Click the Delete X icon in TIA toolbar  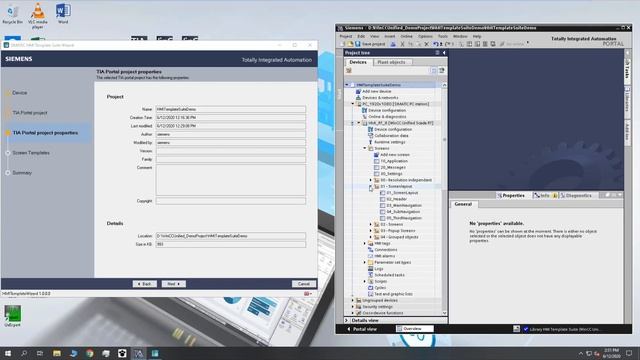tap(427, 44)
